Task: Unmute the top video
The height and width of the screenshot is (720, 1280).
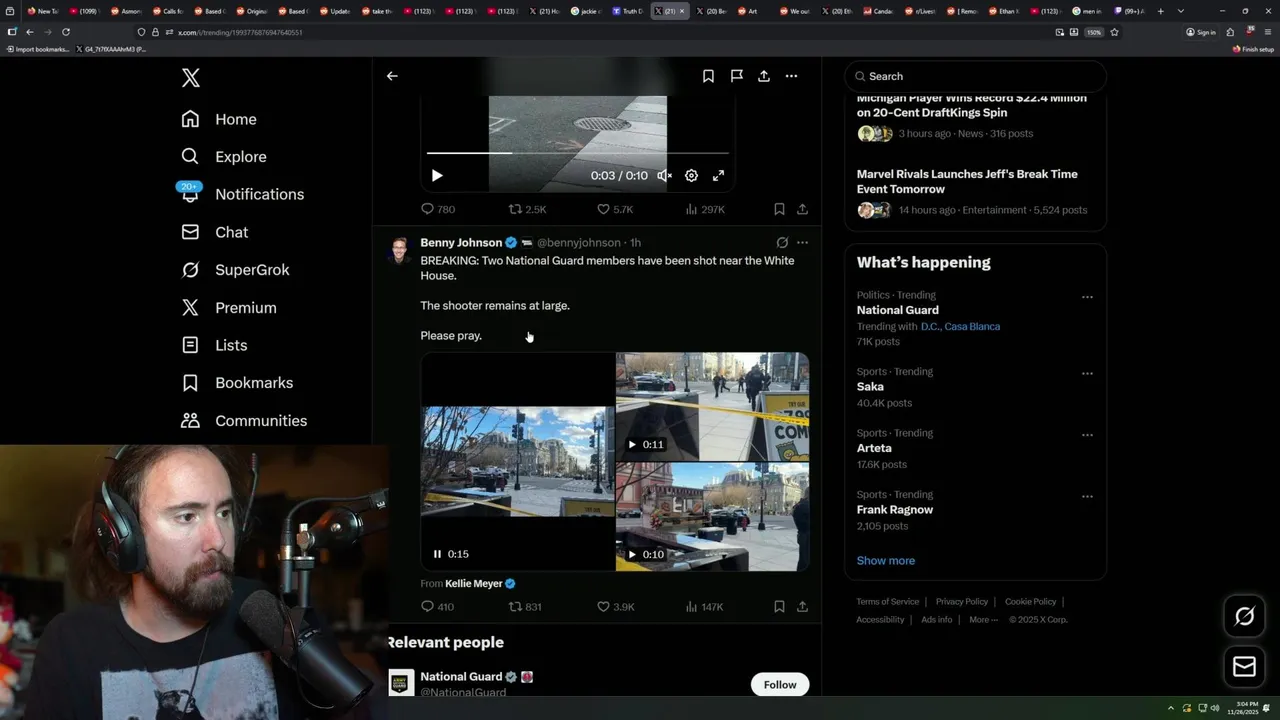Action: pos(664,175)
